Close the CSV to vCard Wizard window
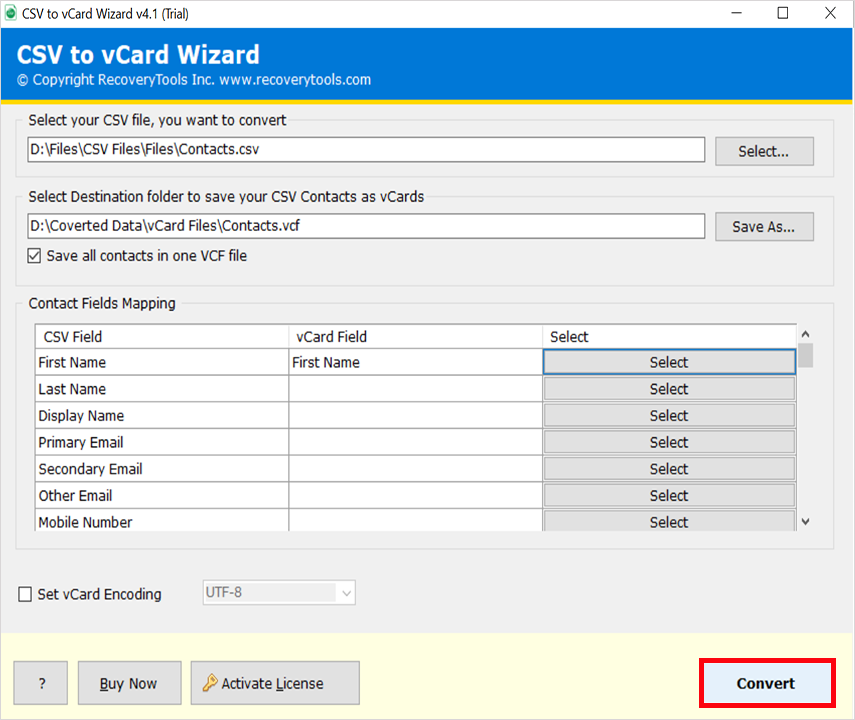This screenshot has height=720, width=855. point(830,13)
